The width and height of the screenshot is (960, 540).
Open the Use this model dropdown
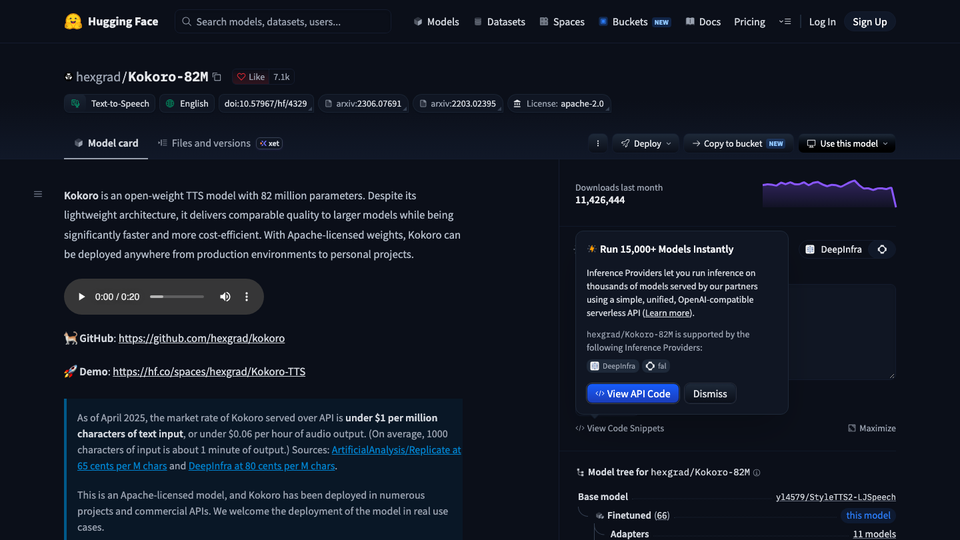[847, 143]
